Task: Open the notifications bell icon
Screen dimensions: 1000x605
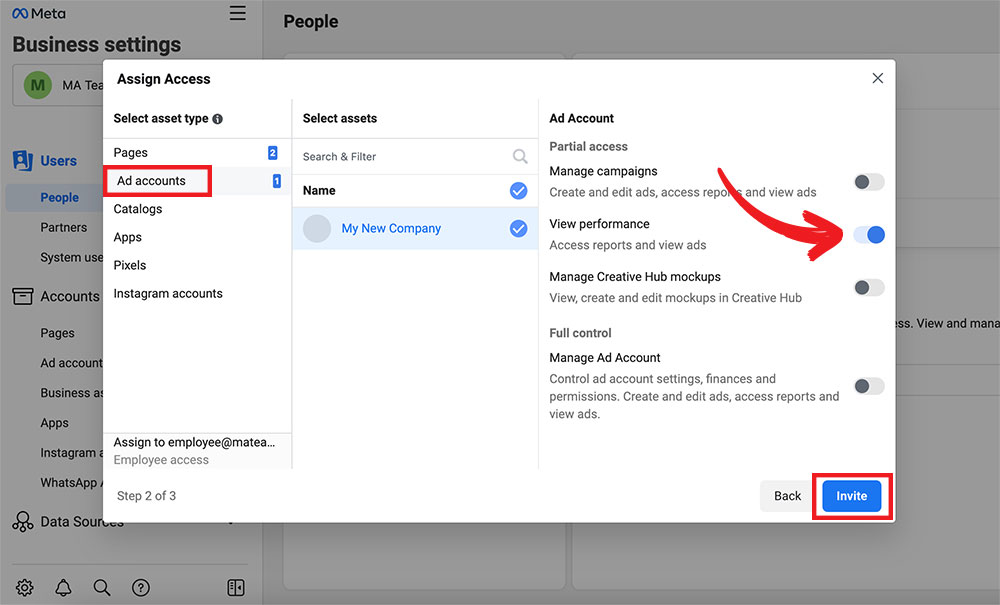Action: [63, 588]
